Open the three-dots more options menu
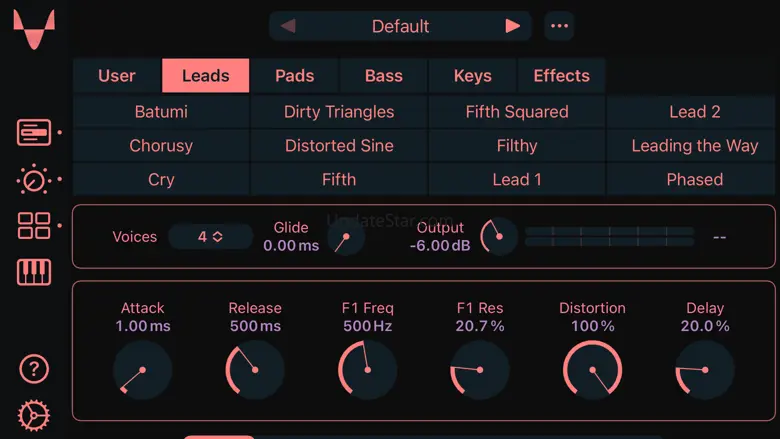The width and height of the screenshot is (780, 439). 559,27
